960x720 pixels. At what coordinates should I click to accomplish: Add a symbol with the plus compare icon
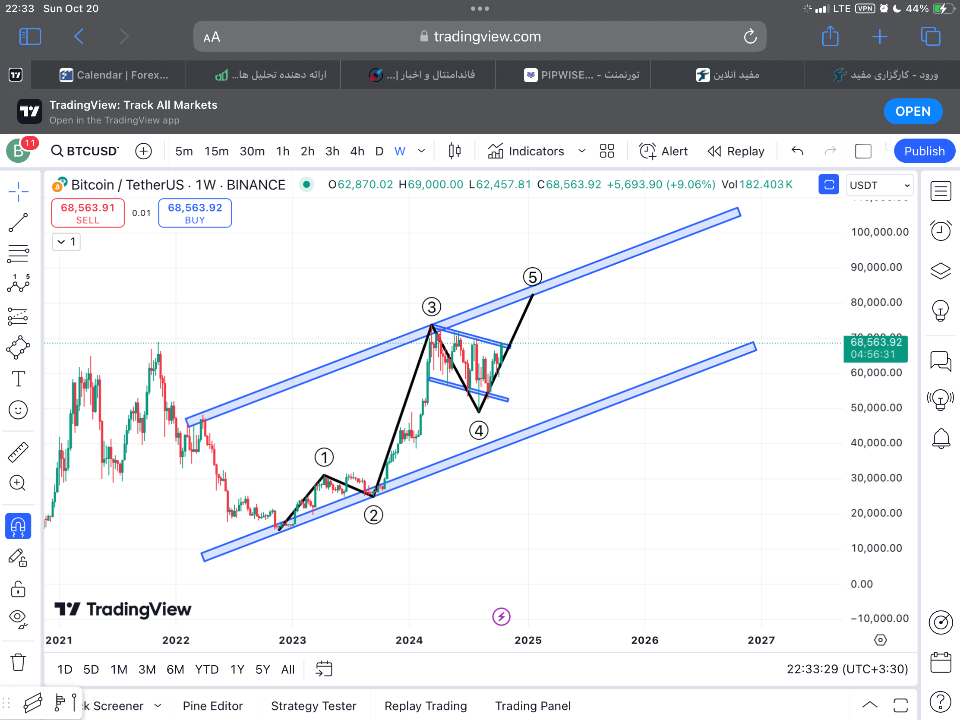[x=143, y=151]
